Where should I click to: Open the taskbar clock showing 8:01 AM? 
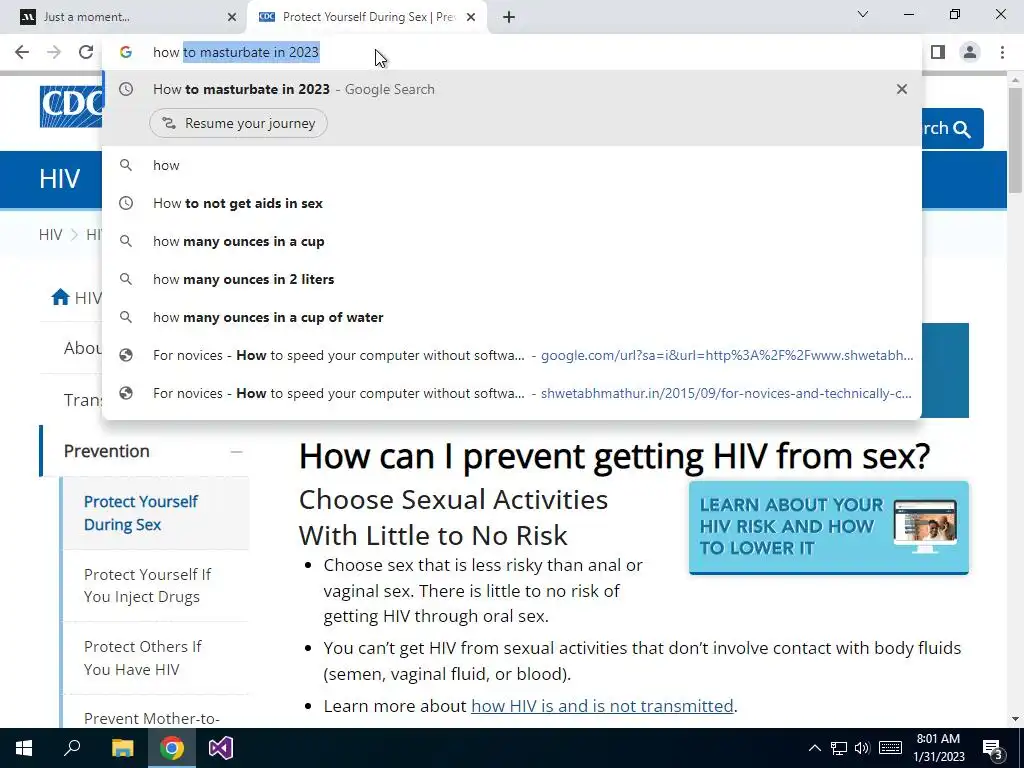click(x=938, y=748)
